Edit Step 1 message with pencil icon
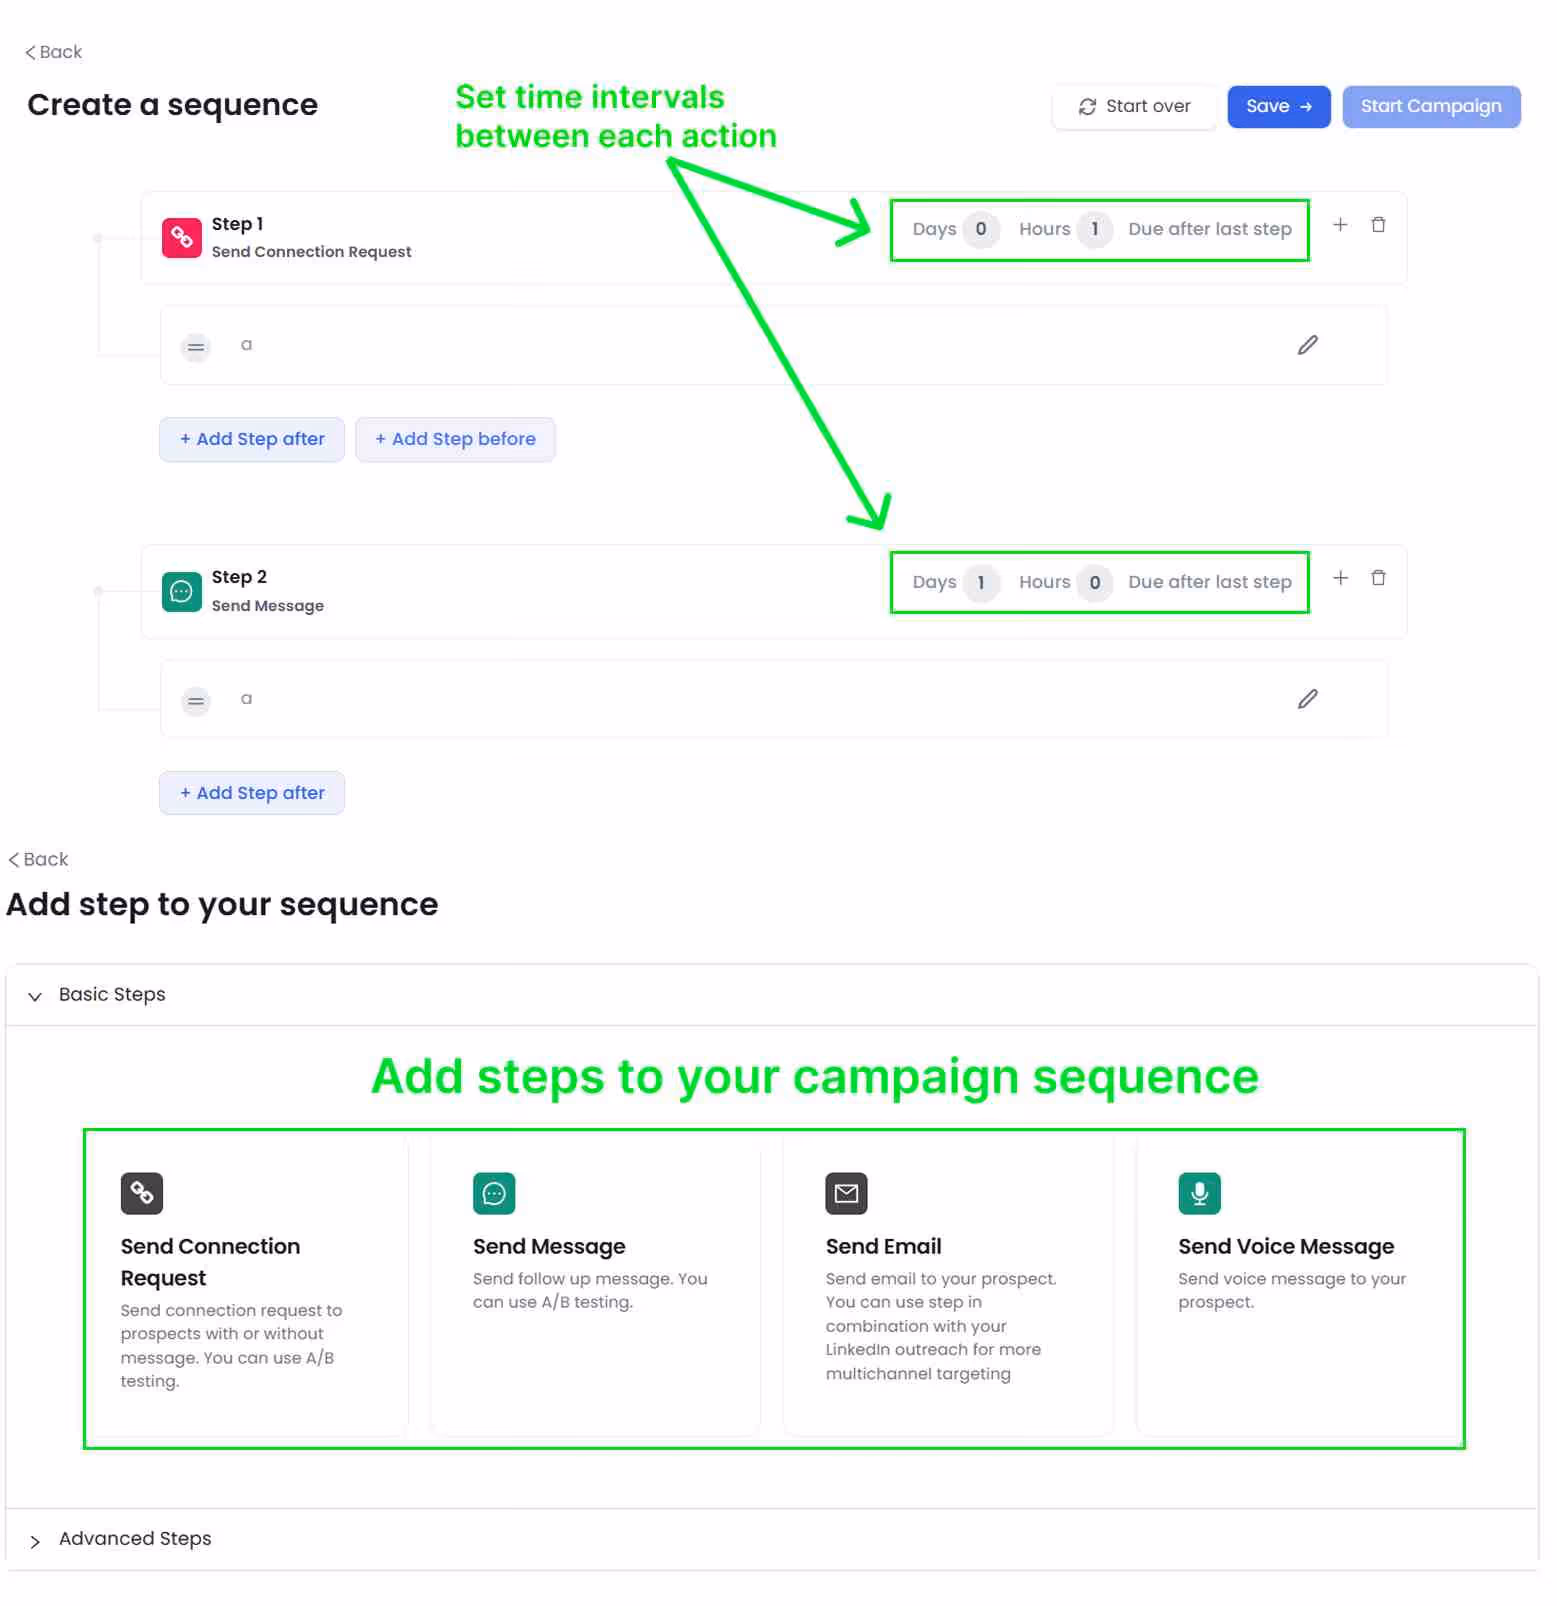Image resolution: width=1557 pixels, height=1606 pixels. pos(1307,345)
